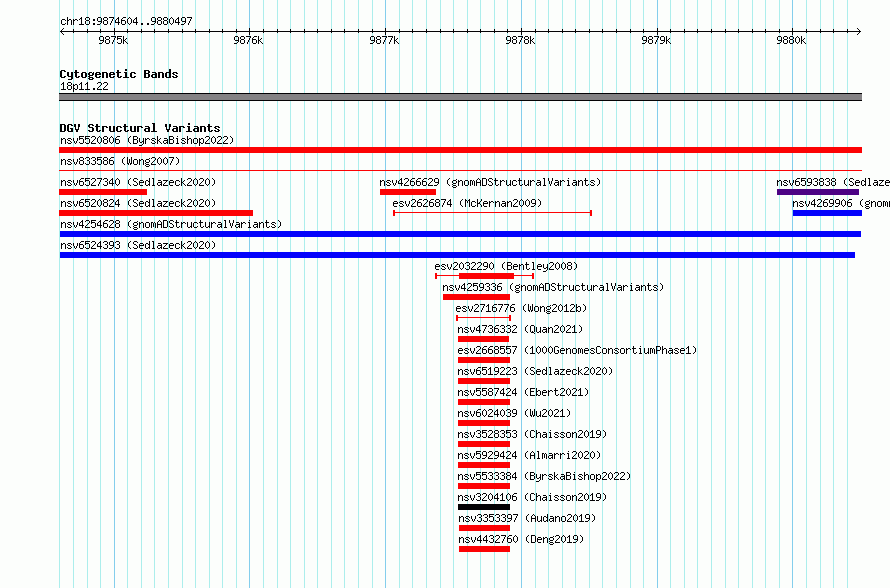Image resolution: width=890 pixels, height=588 pixels.
Task: Click nsv4259336 (gnomADStructuralVariants) label
Action: click(553, 287)
